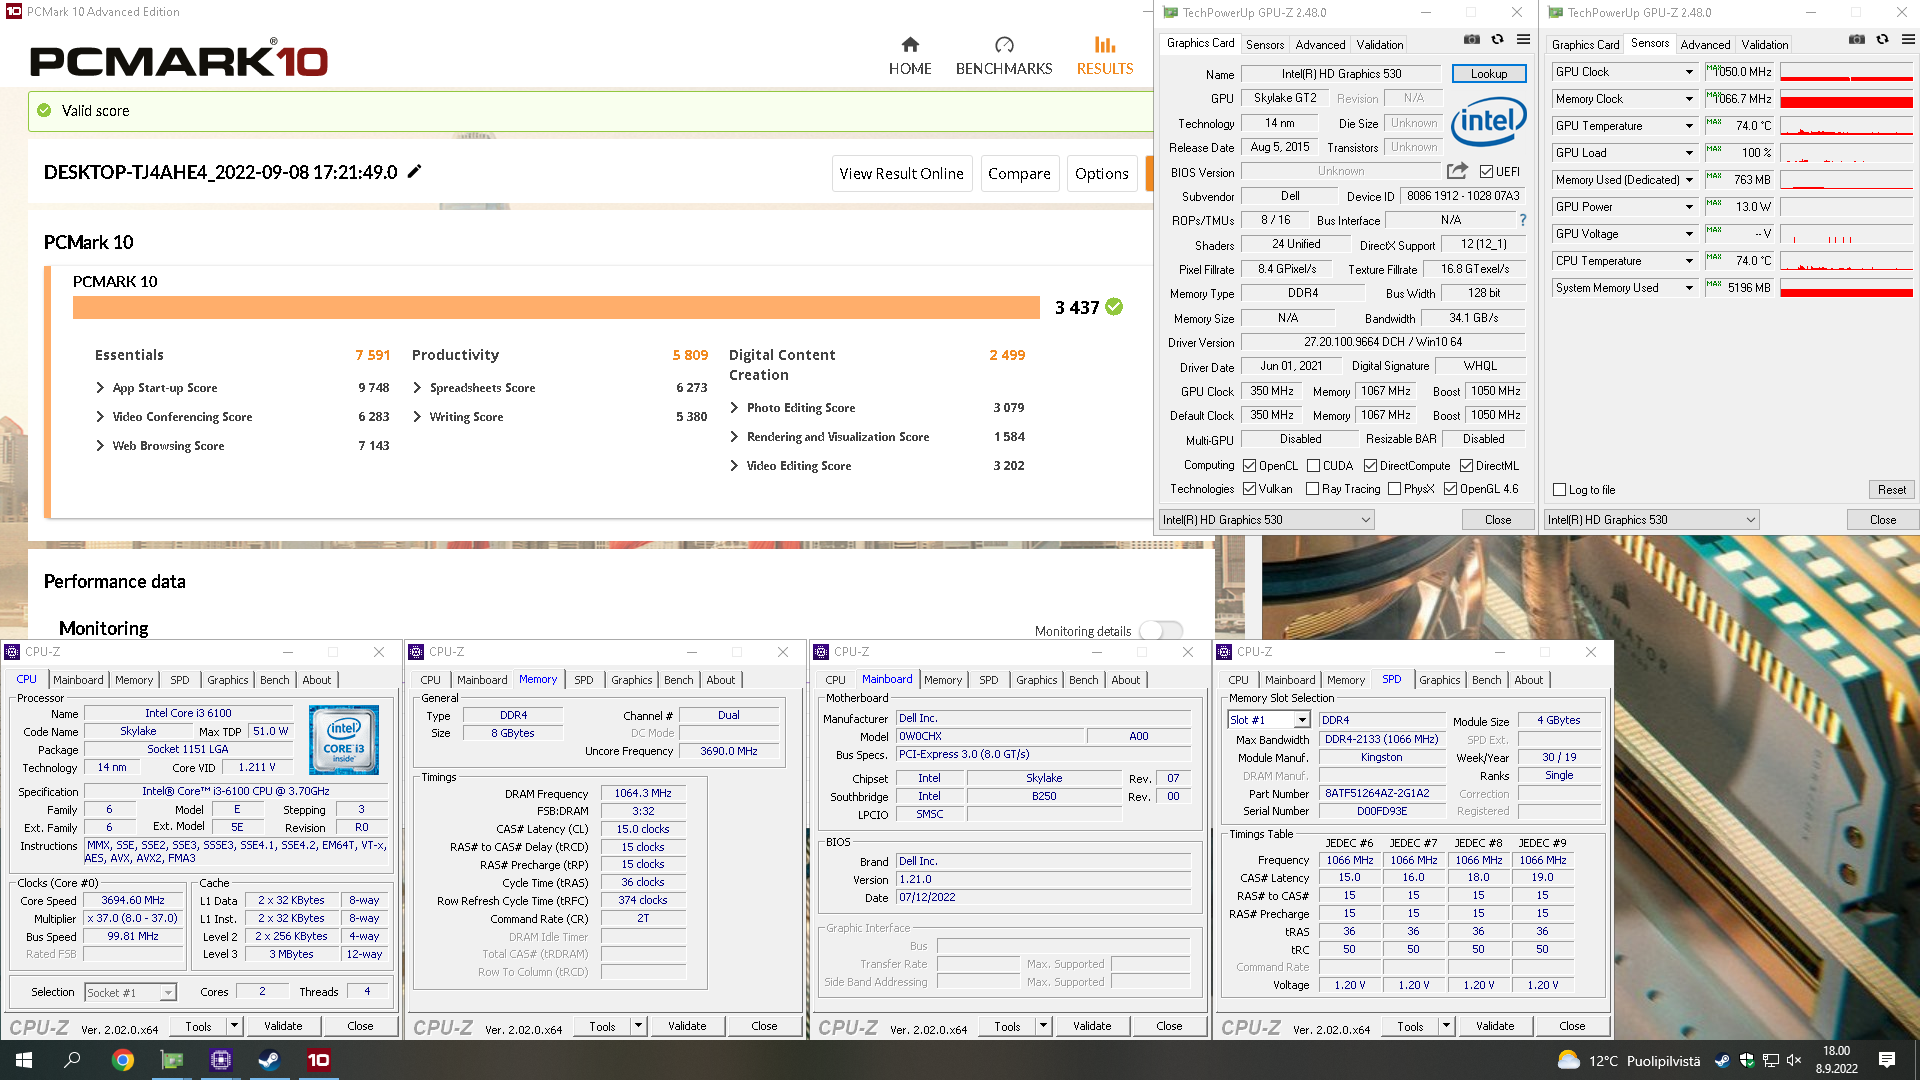Toggle Vulkan checkbox
This screenshot has height=1080, width=1920.
pos(1249,489)
